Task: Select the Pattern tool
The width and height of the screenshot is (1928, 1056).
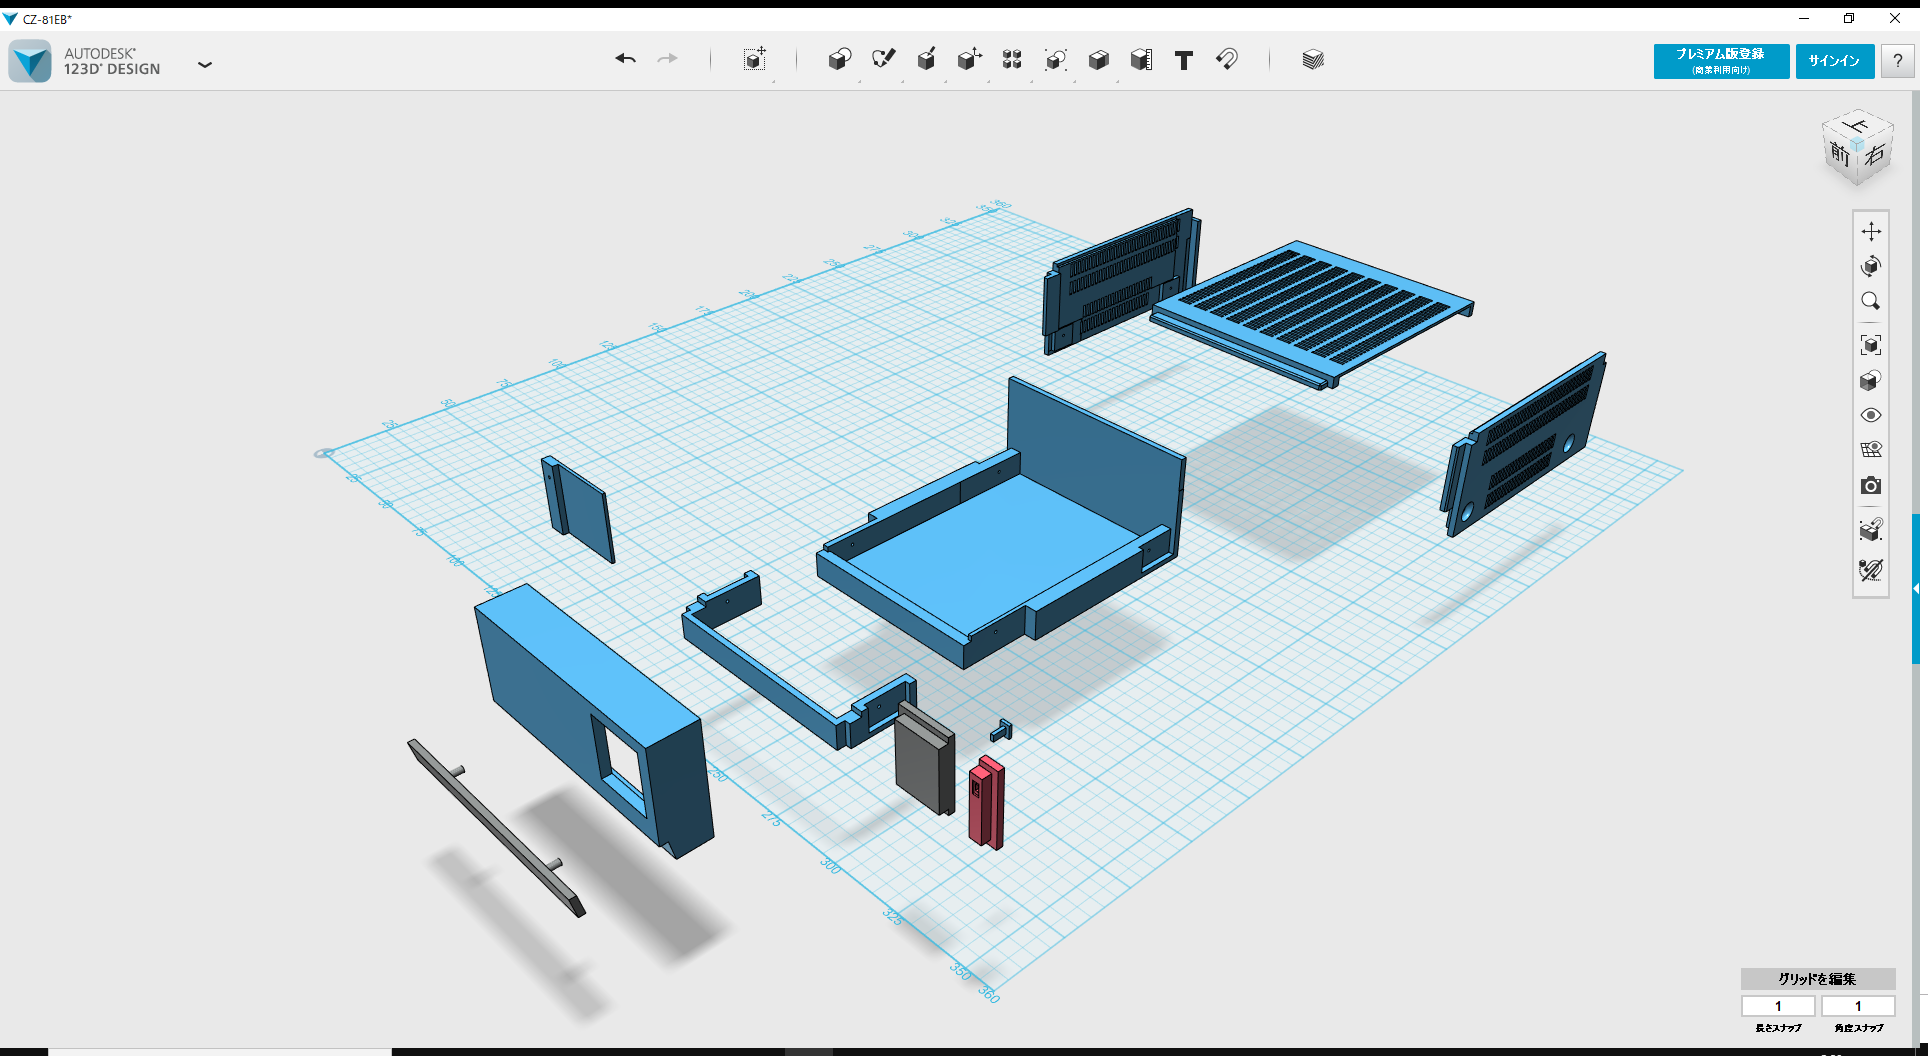Action: (1011, 60)
